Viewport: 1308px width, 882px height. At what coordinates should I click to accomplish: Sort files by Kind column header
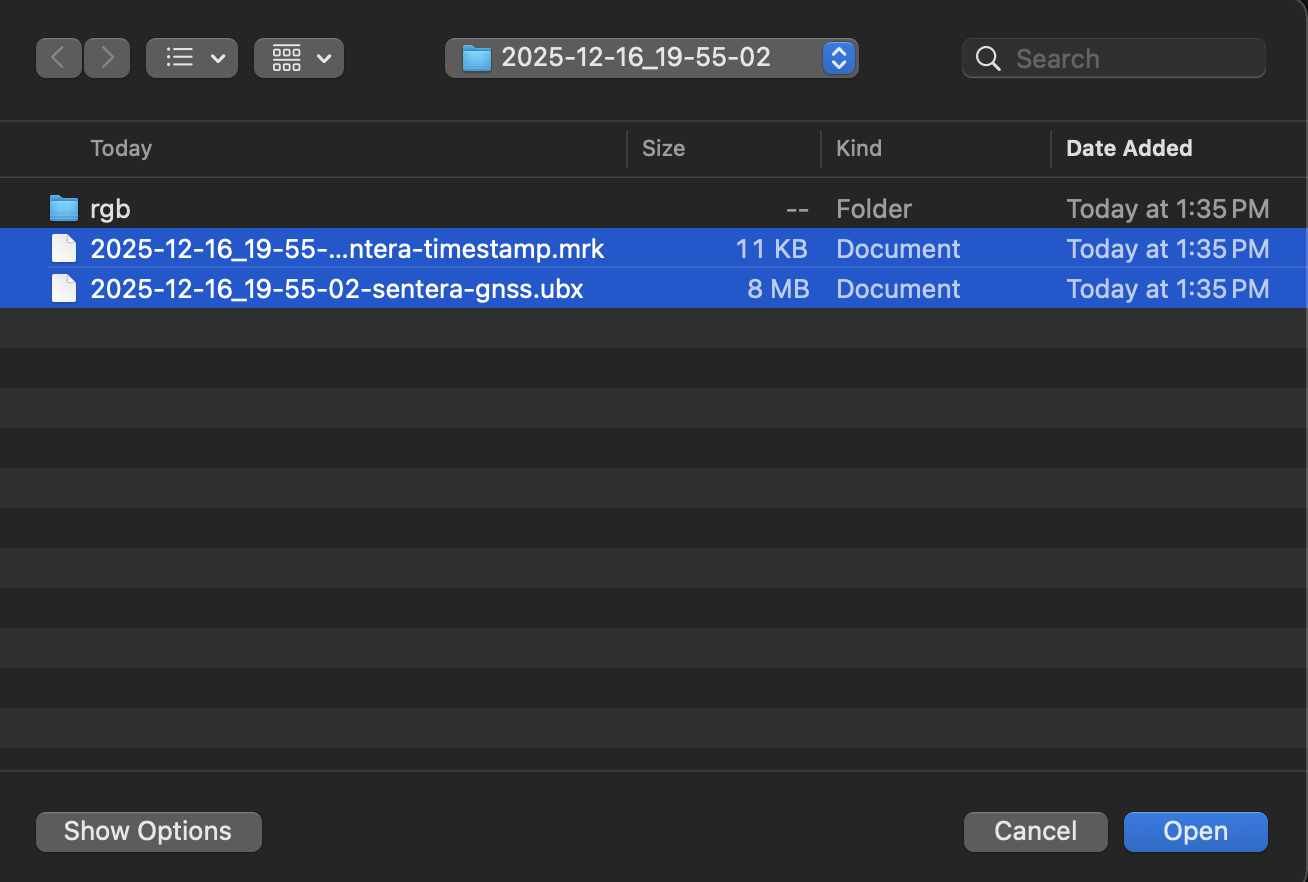(859, 148)
